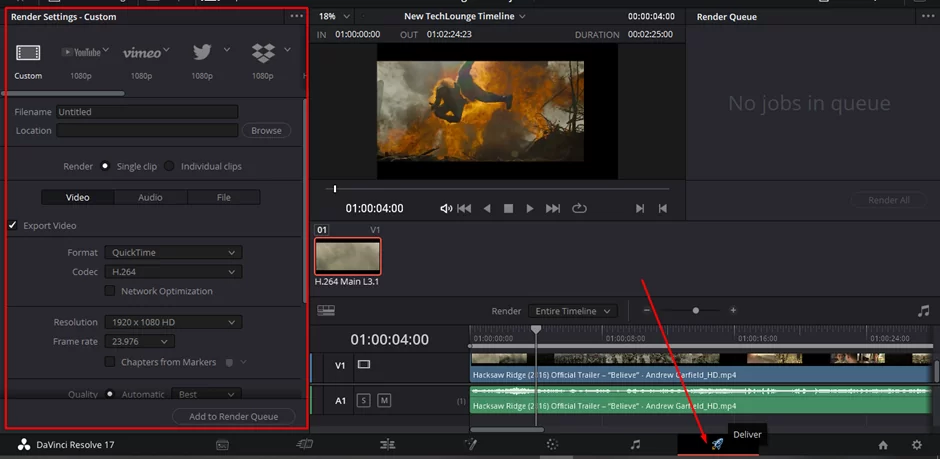This screenshot has height=459, width=940.
Task: Toggle the Export Video checkbox
Action: pyautogui.click(x=13, y=225)
